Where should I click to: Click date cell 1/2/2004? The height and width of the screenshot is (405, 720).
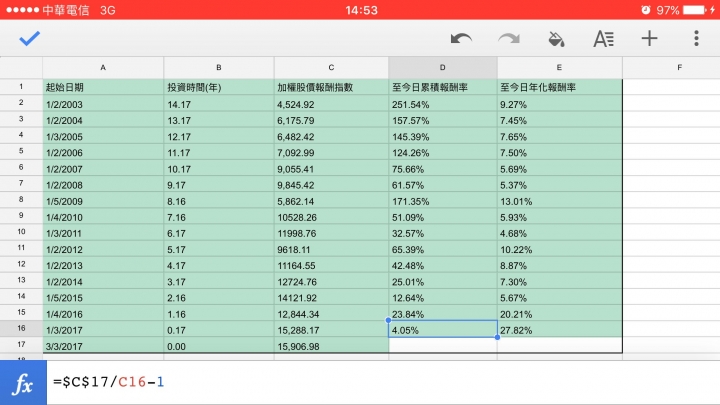click(x=103, y=120)
